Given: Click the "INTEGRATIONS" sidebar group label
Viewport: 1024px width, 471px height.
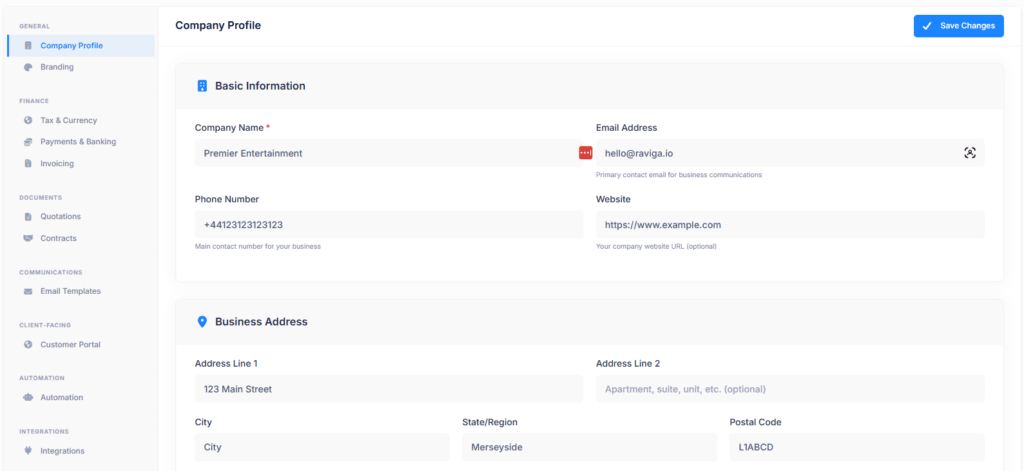Looking at the screenshot, I should (x=44, y=431).
